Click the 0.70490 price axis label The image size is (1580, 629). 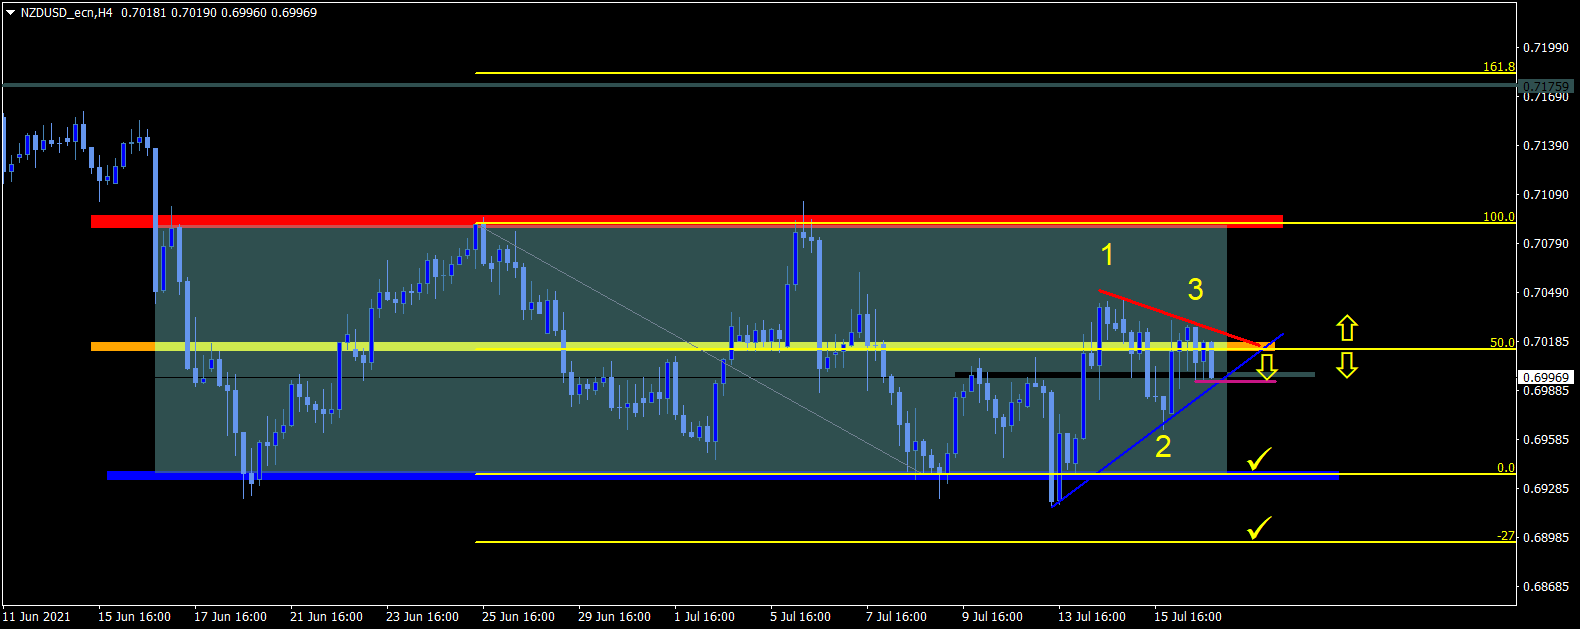point(1545,292)
